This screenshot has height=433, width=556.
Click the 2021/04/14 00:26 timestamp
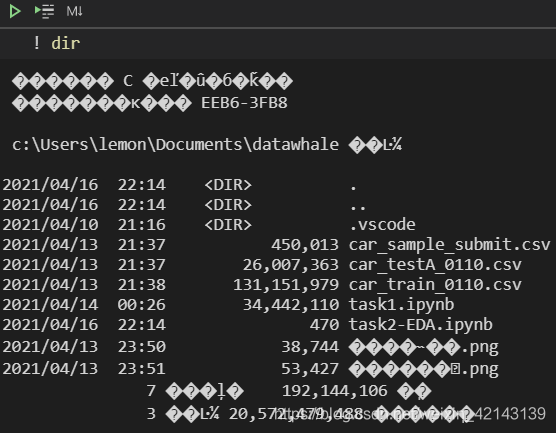(x=84, y=305)
